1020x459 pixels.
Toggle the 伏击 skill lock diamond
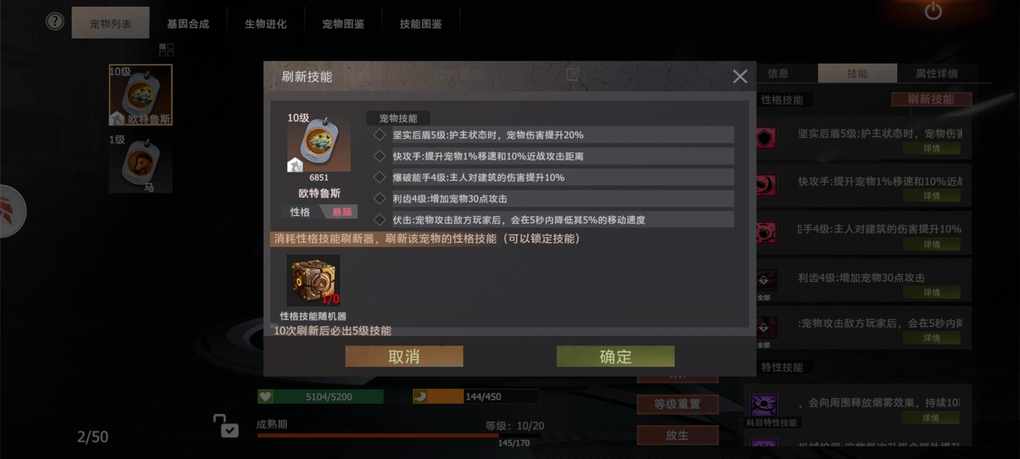380,220
